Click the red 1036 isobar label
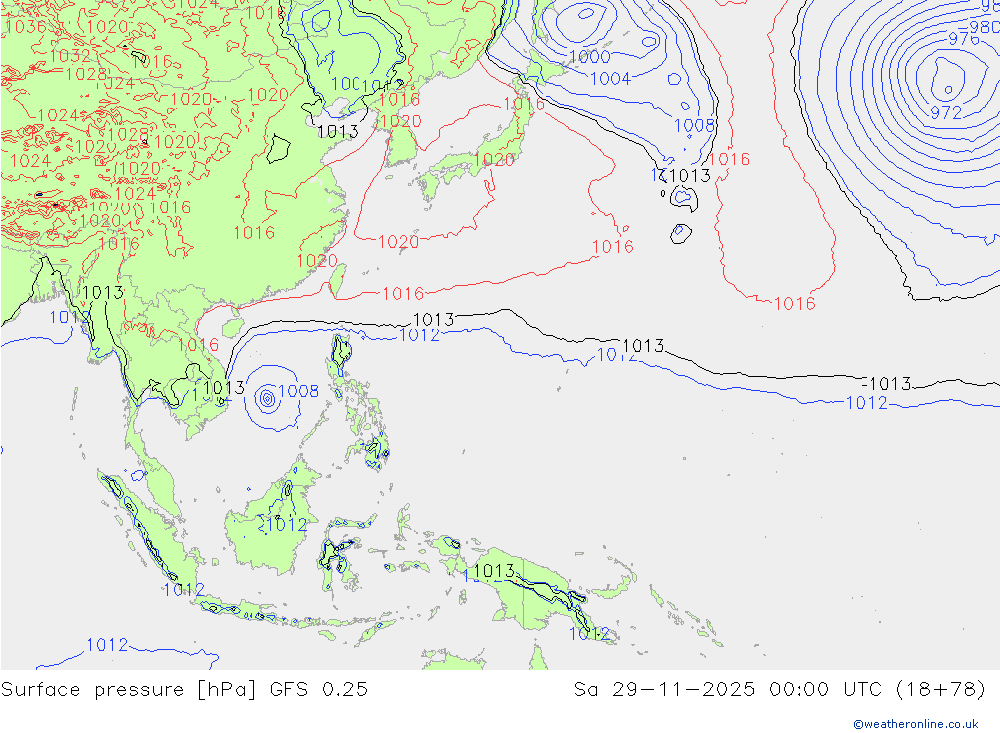This screenshot has width=1000, height=733. 24,26
